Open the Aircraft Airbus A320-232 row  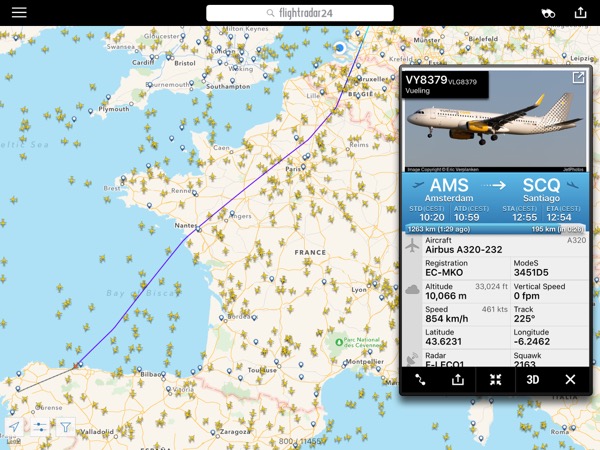[x=495, y=245]
